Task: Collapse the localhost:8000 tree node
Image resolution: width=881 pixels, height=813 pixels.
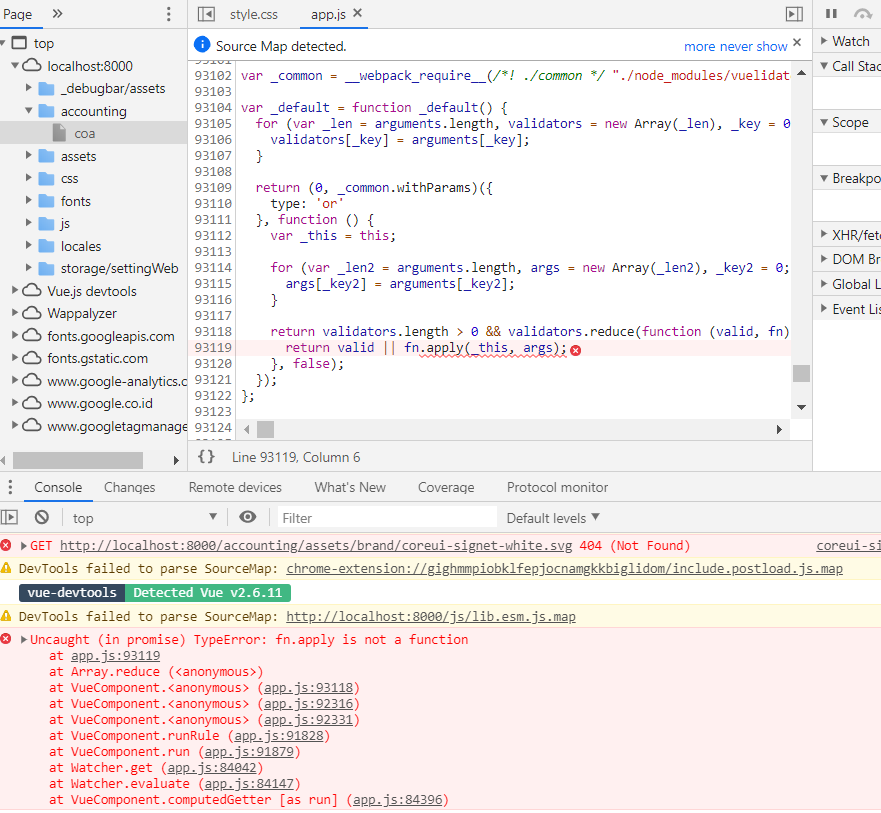Action: pos(15,66)
